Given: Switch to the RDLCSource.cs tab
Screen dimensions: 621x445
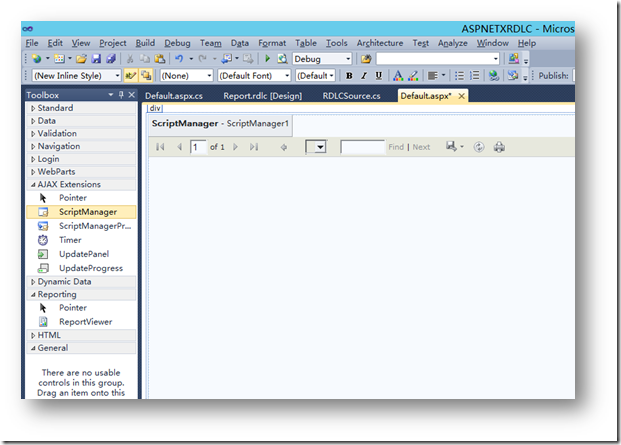Looking at the screenshot, I should point(351,96).
